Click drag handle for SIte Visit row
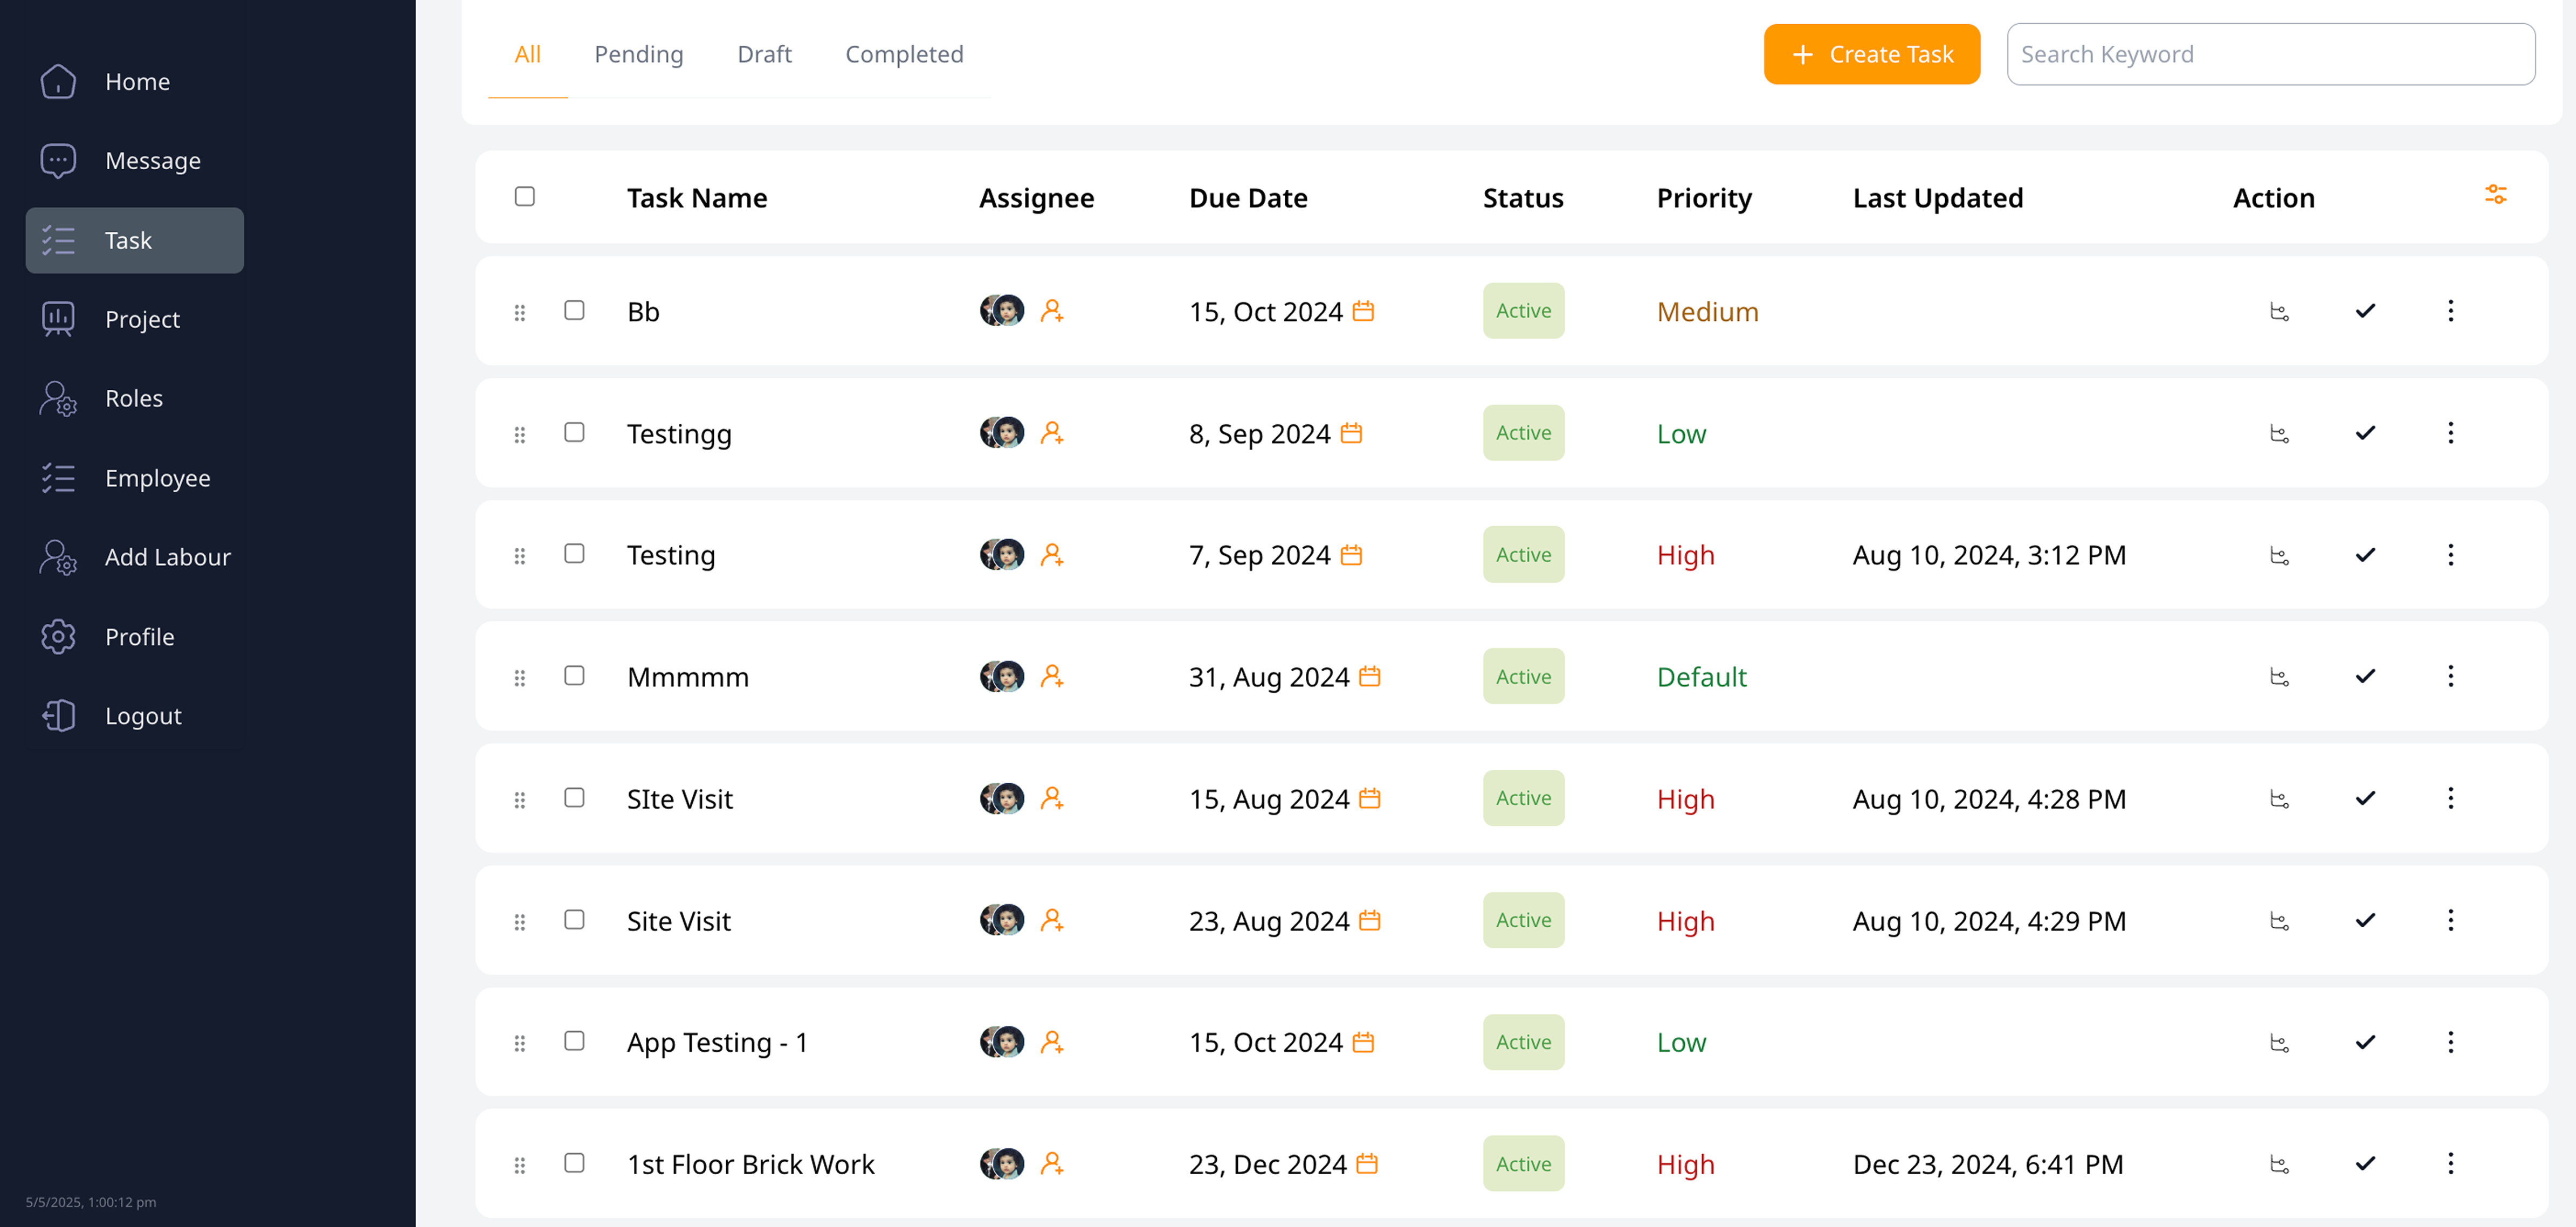The height and width of the screenshot is (1227, 2576). click(x=519, y=799)
